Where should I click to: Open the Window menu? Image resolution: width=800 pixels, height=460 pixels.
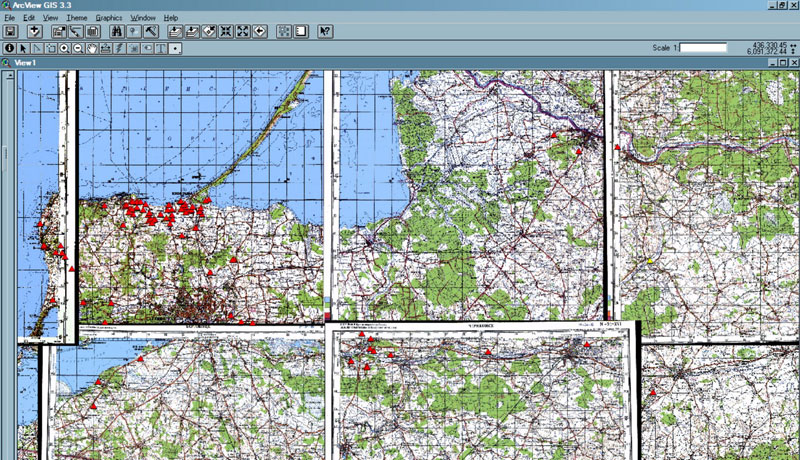click(143, 18)
